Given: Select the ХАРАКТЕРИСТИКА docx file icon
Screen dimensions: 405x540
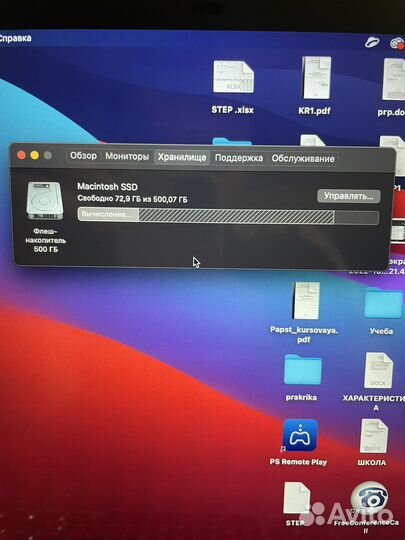Looking at the screenshot, I should pos(378,370).
